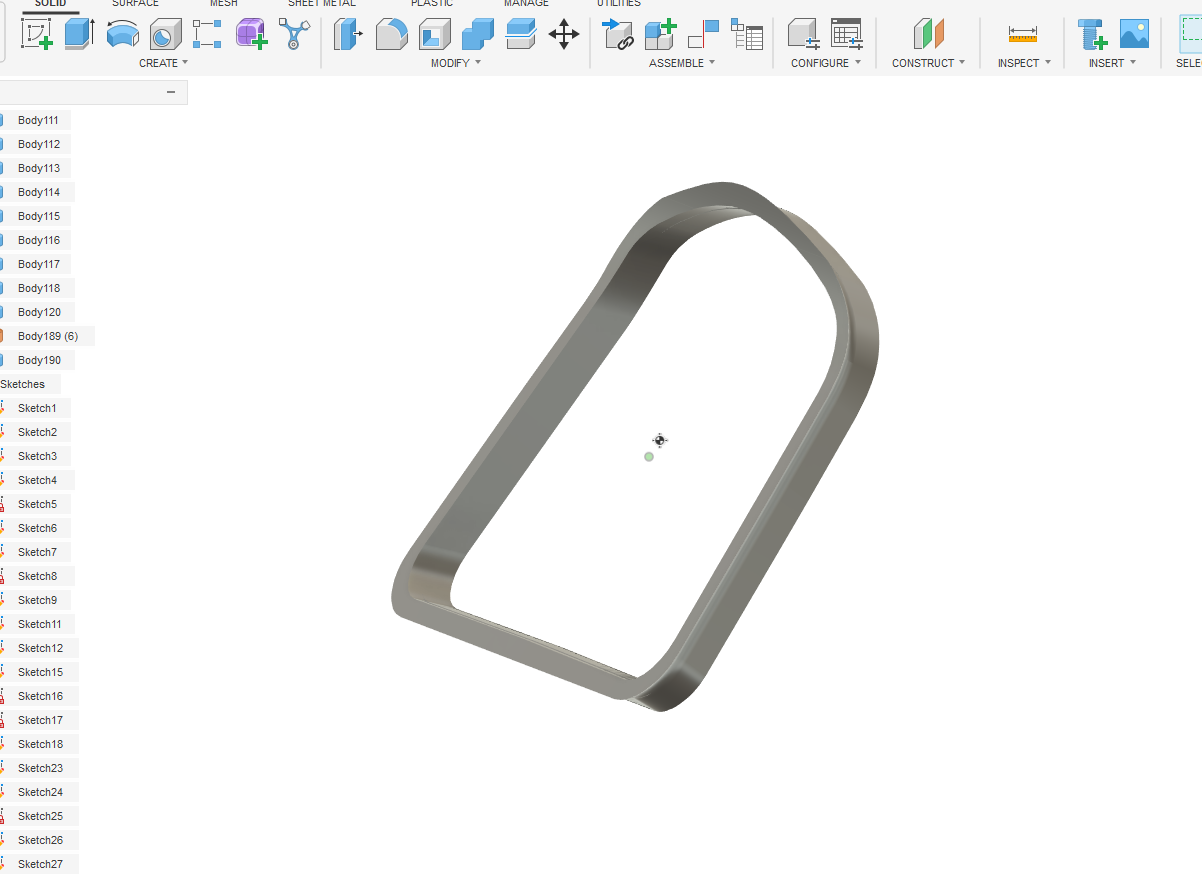Image resolution: width=1202 pixels, height=874 pixels.
Task: Switch to the SHEET METAL tab
Action: point(322,4)
